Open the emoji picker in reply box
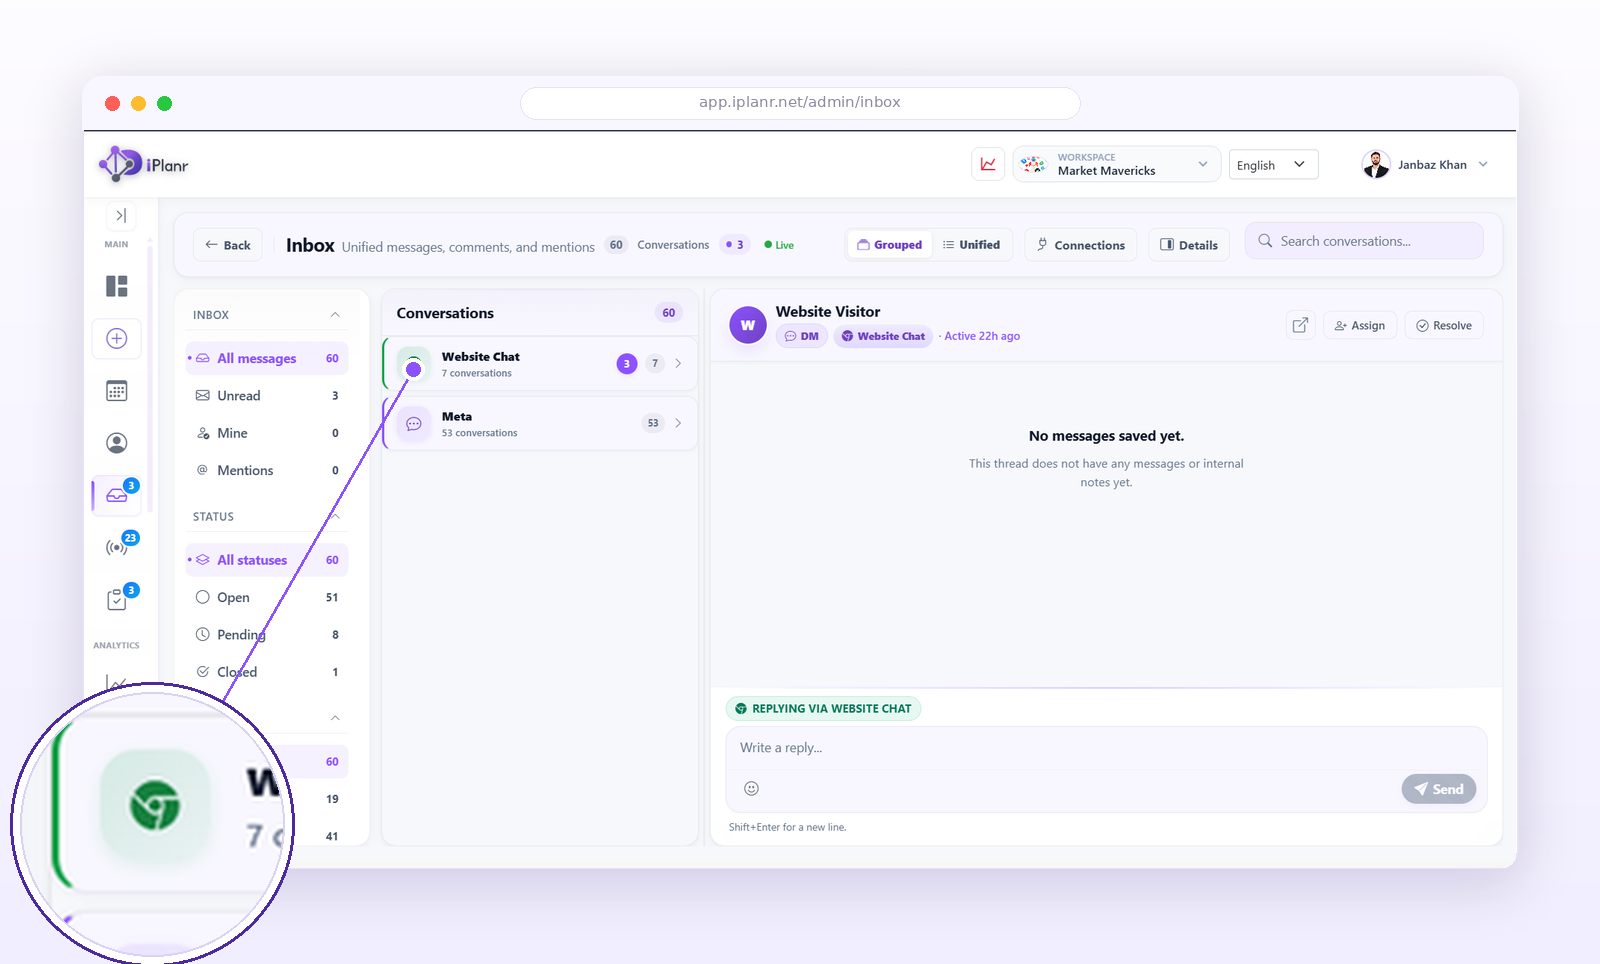This screenshot has width=1600, height=964. (x=752, y=788)
